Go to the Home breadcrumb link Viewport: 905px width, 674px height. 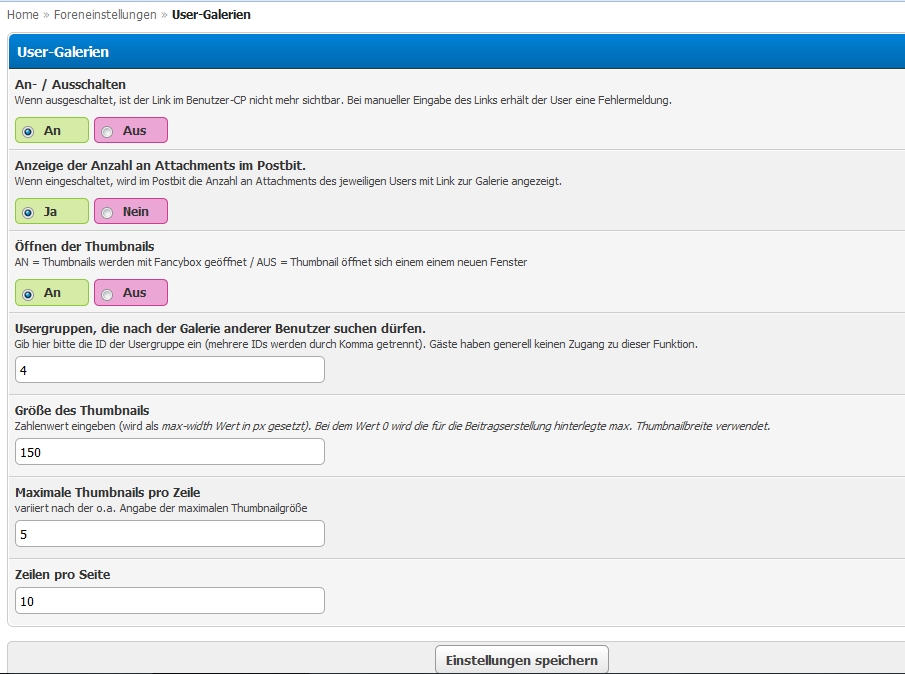click(23, 14)
